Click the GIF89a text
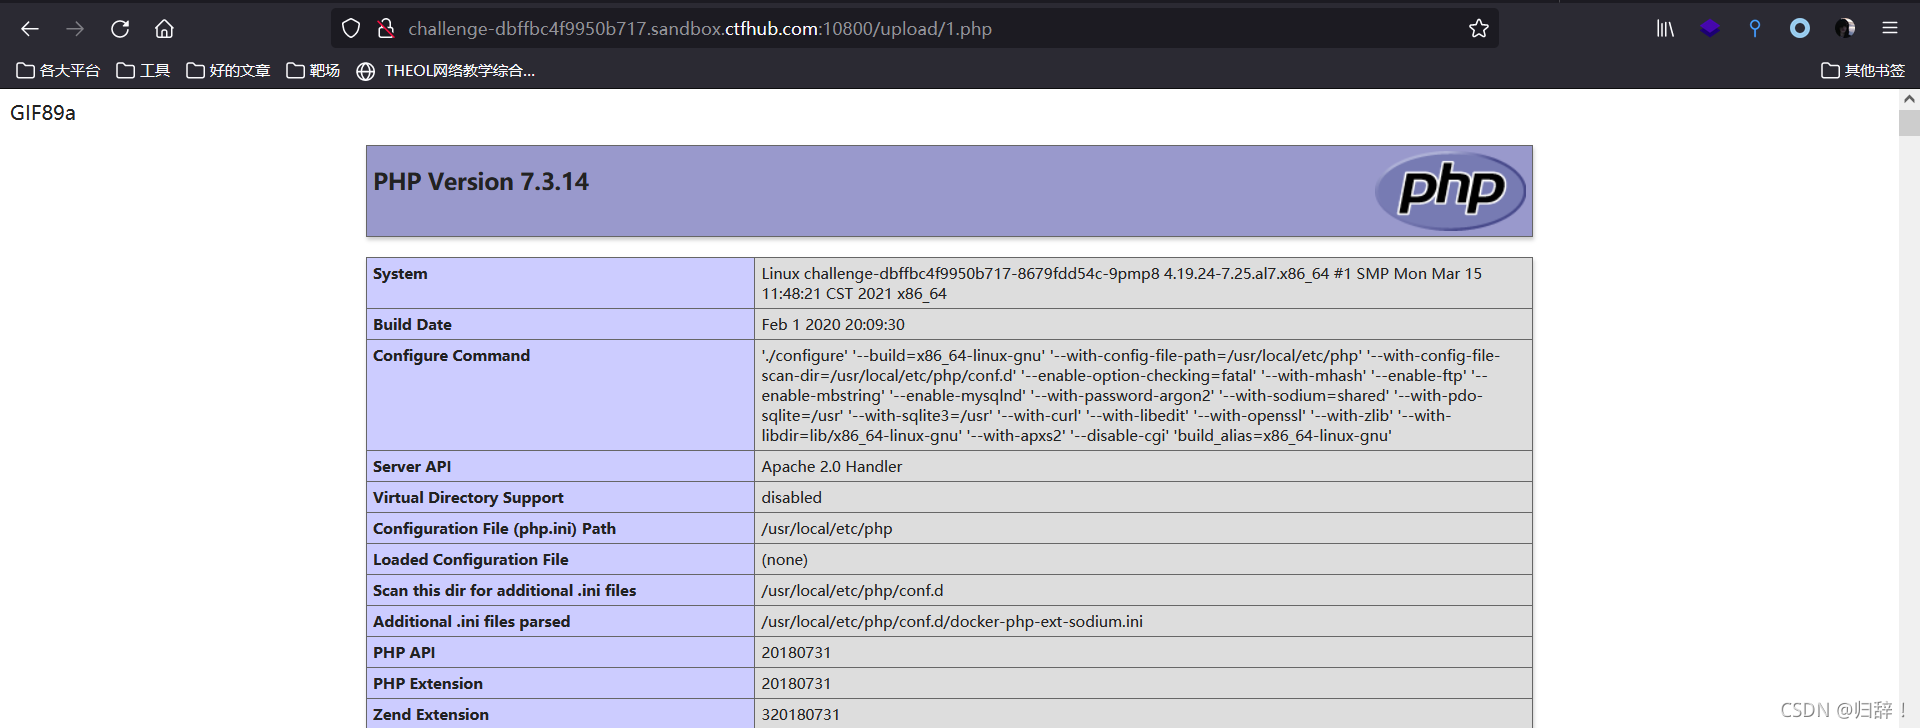This screenshot has width=1920, height=728. pos(43,113)
